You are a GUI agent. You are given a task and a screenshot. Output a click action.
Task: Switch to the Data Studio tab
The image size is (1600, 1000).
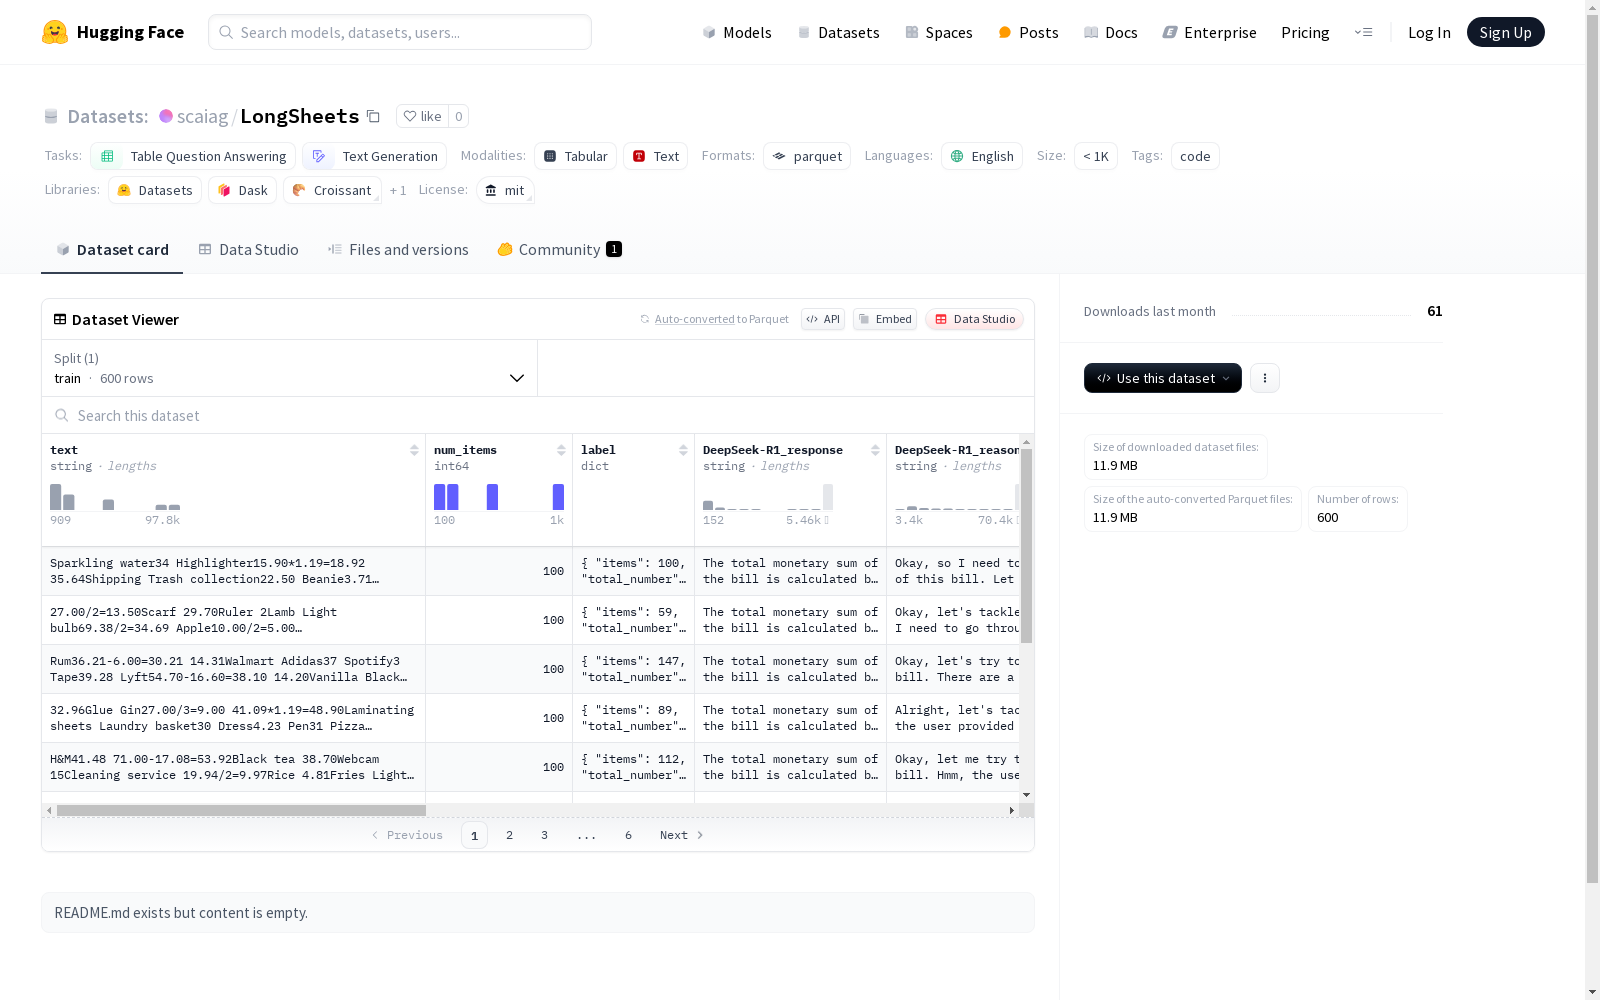(x=249, y=250)
